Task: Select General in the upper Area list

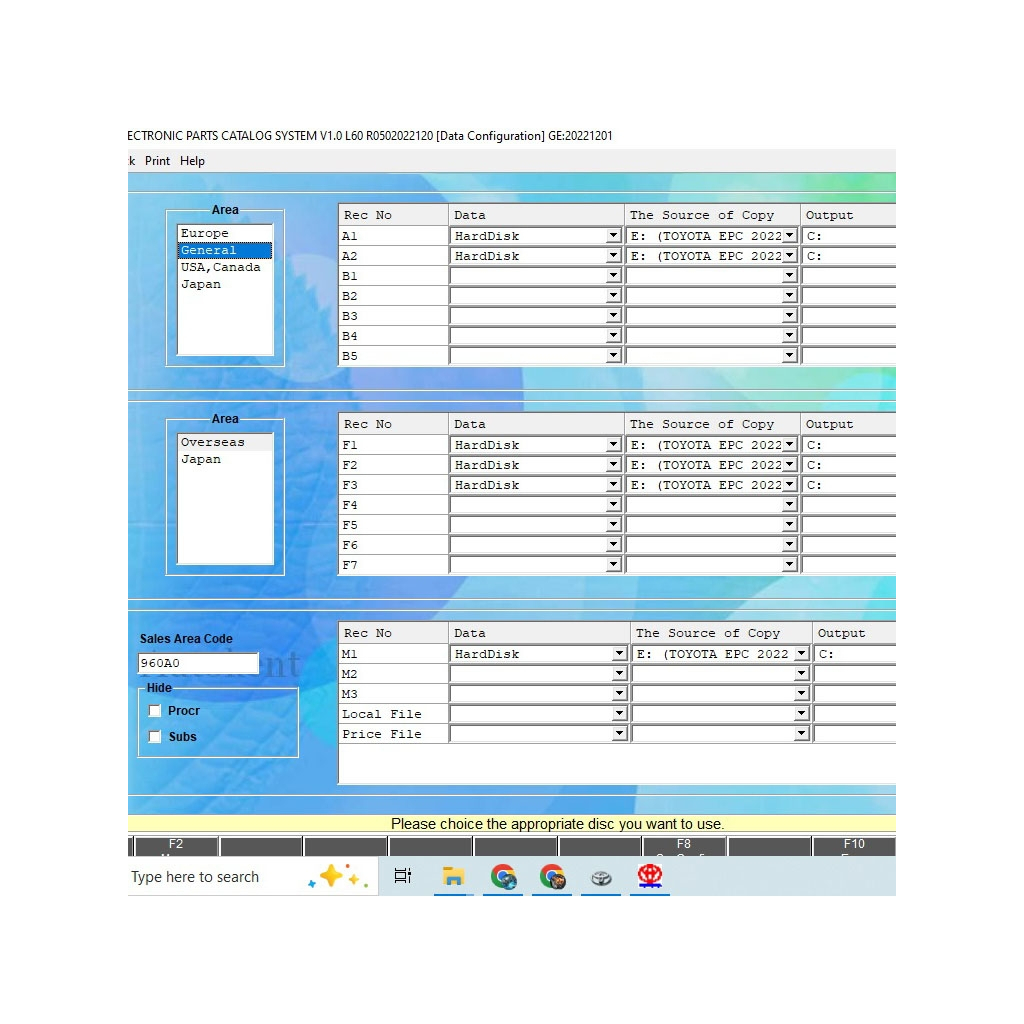Action: pos(225,250)
